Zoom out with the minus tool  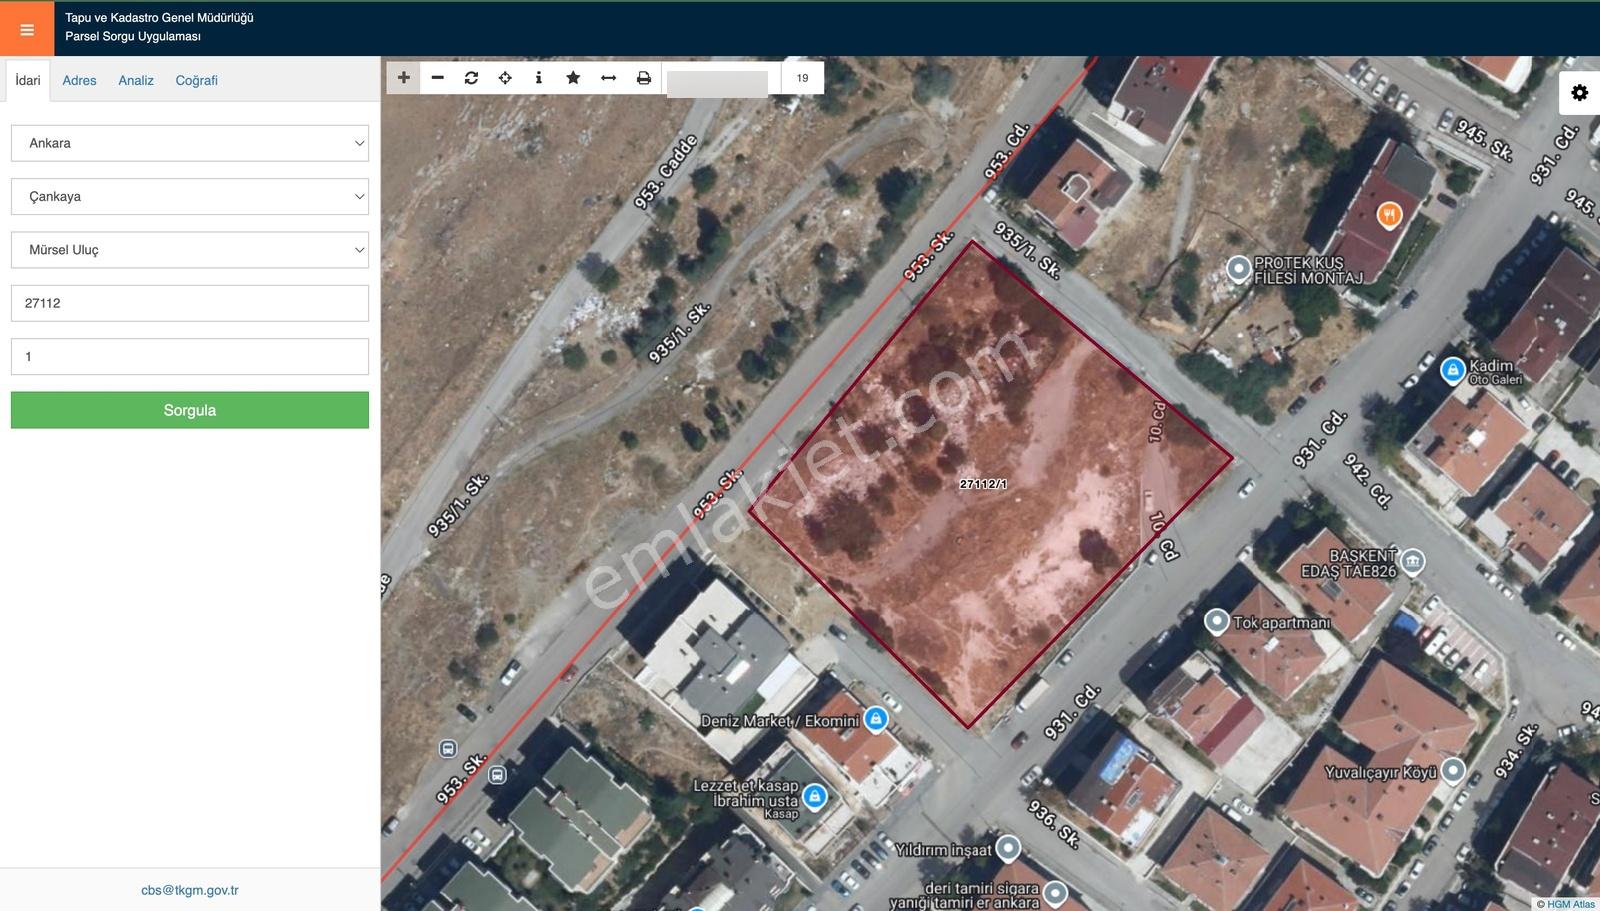(438, 77)
